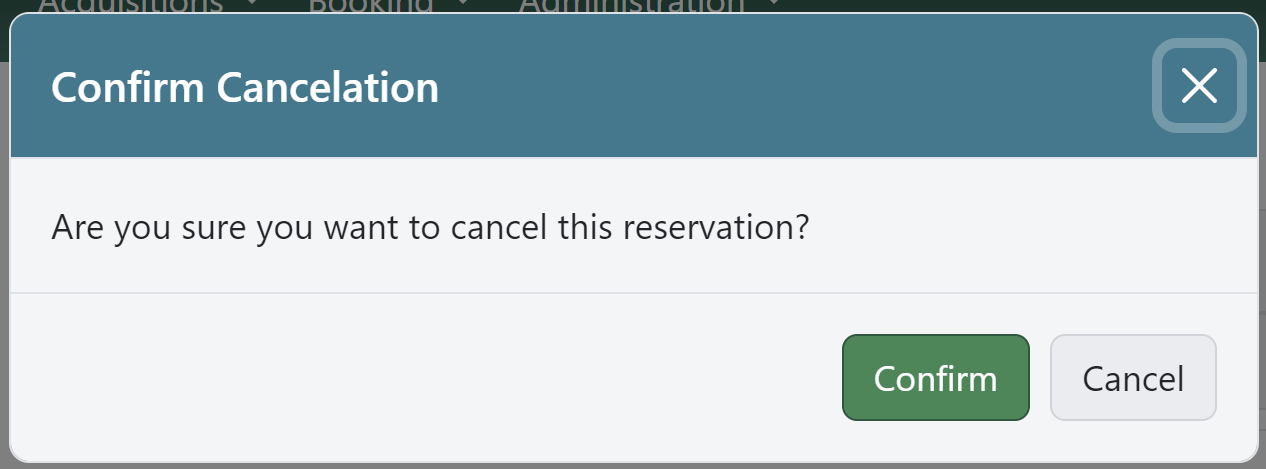Keep the reservation by clicking Cancel

[1133, 378]
